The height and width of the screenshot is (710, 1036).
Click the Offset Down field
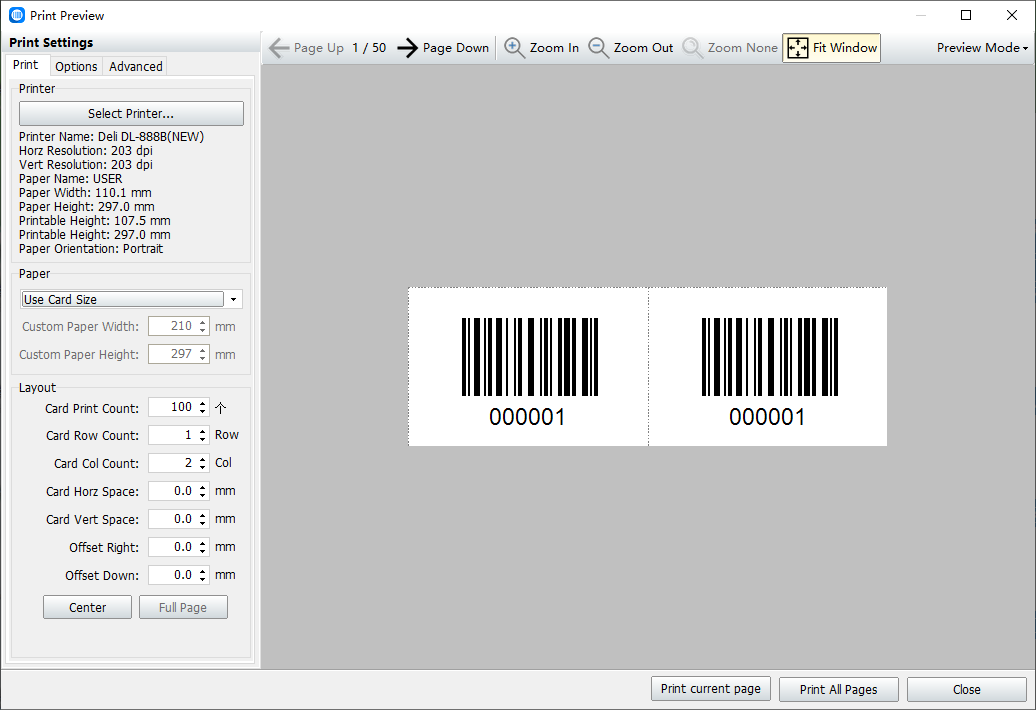pyautogui.click(x=172, y=575)
